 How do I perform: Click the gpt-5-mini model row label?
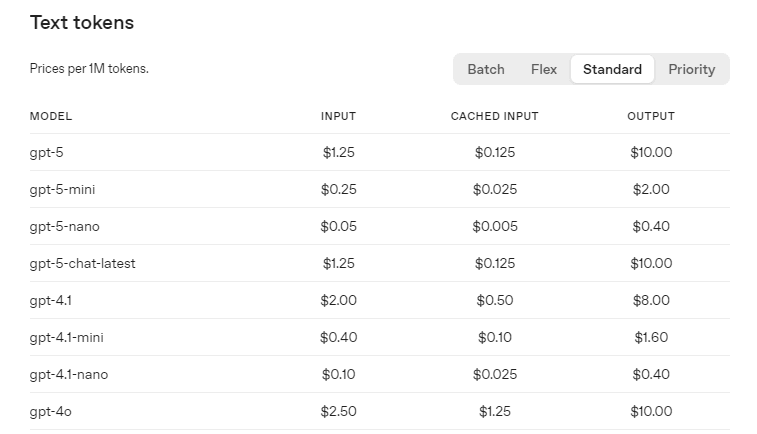(62, 189)
